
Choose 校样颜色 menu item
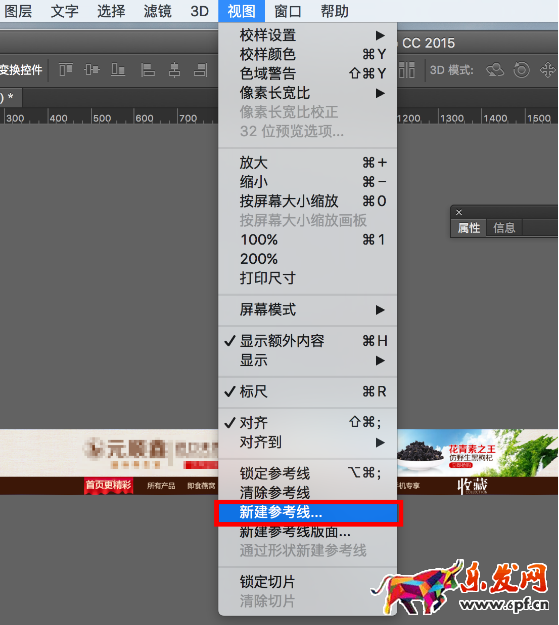[307, 54]
